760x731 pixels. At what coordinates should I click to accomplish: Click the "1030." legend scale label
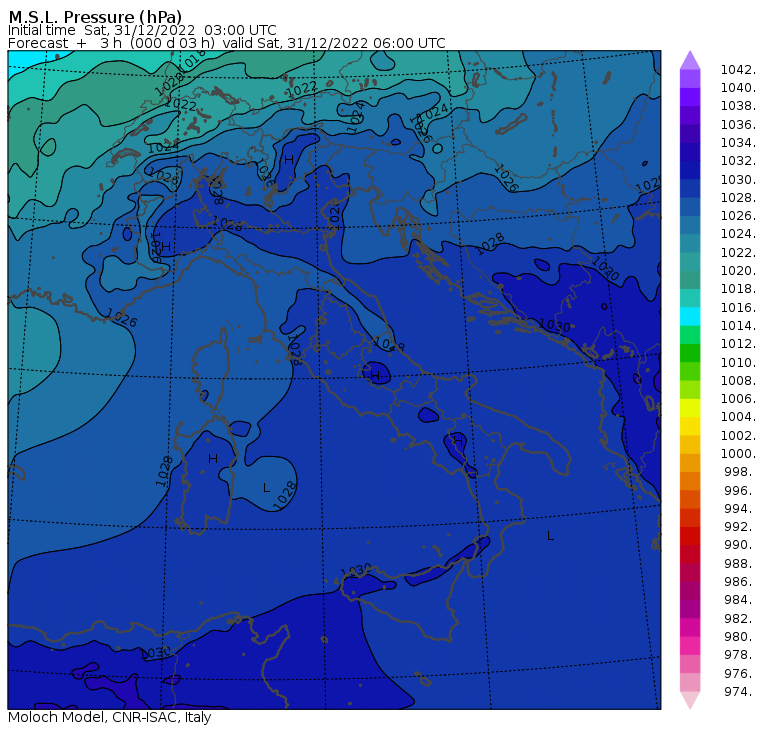738,179
